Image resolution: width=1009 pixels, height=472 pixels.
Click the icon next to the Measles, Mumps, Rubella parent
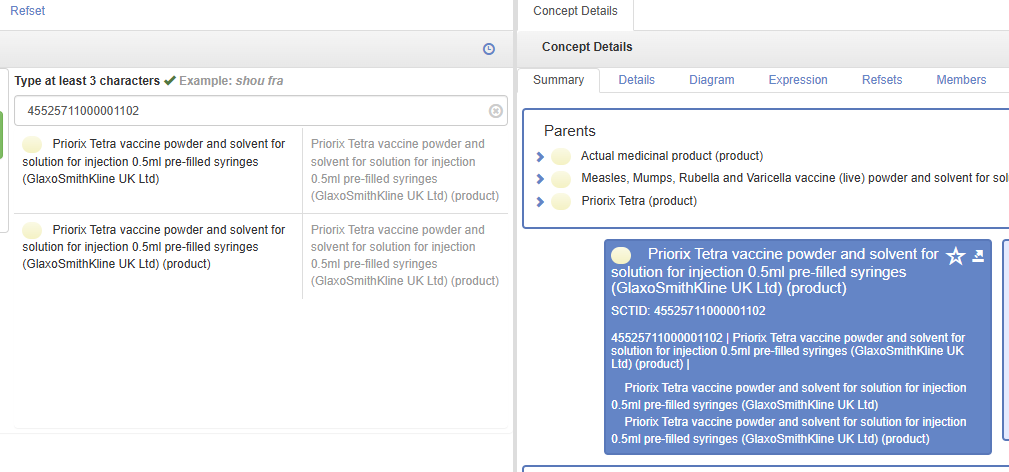[x=561, y=179]
